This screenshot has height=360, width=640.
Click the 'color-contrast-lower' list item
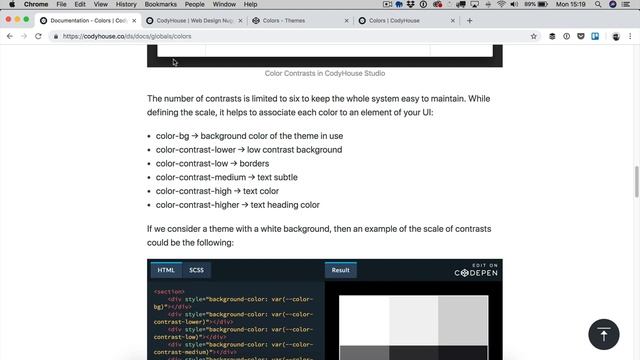249,150
